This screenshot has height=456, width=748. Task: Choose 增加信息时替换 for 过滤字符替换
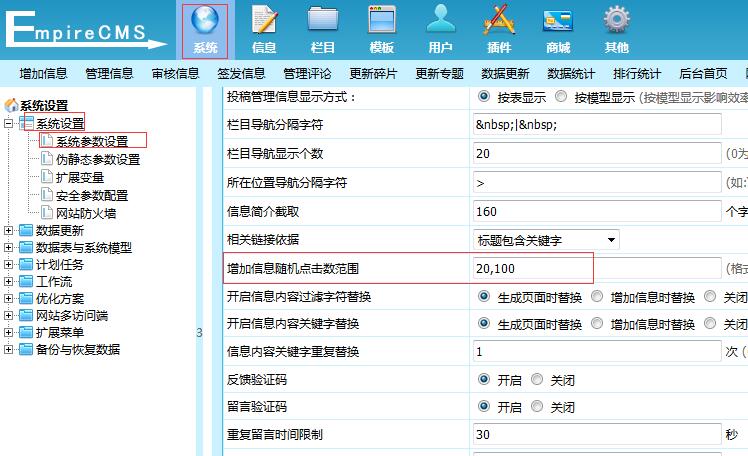click(x=598, y=296)
